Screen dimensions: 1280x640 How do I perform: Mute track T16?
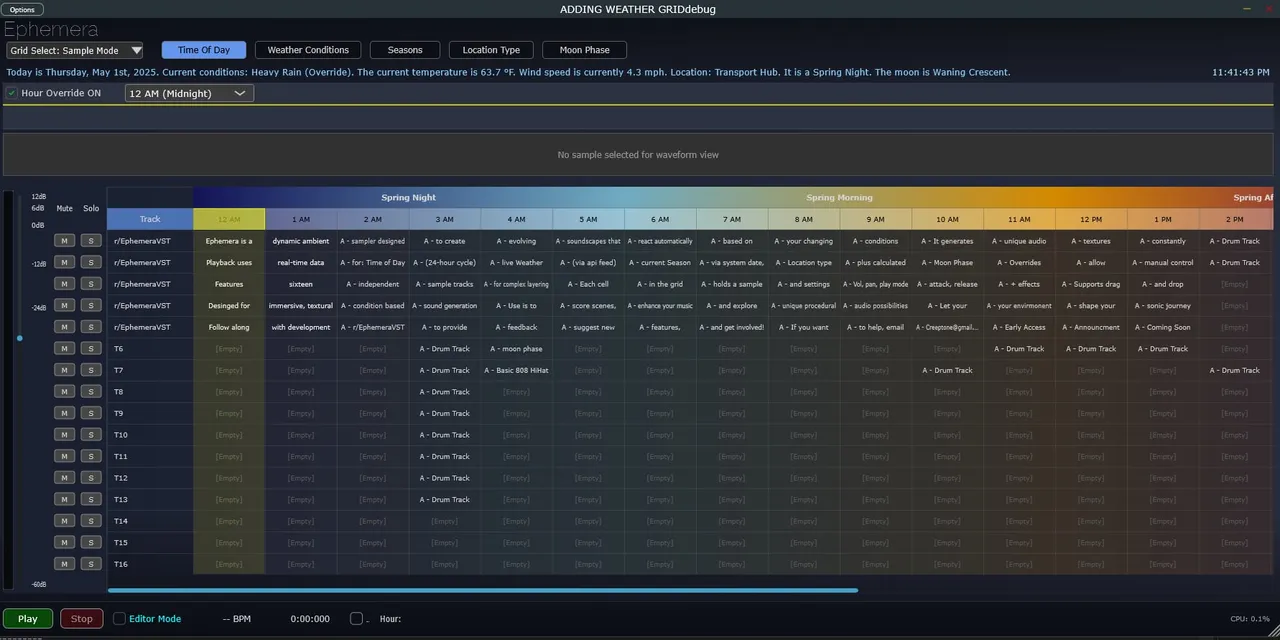click(x=64, y=564)
